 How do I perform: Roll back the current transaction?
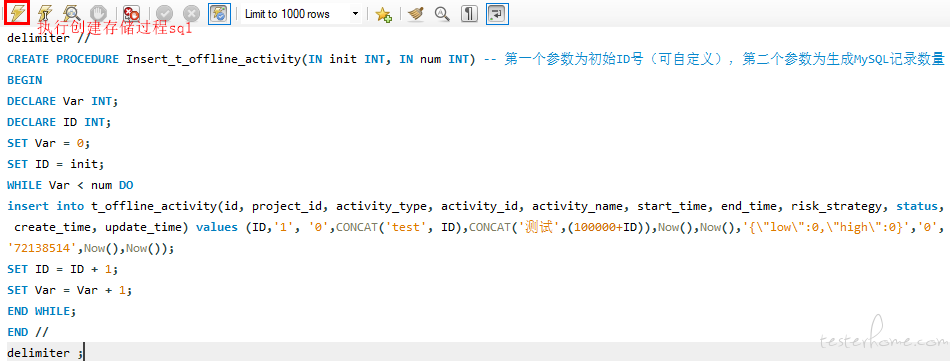[191, 13]
